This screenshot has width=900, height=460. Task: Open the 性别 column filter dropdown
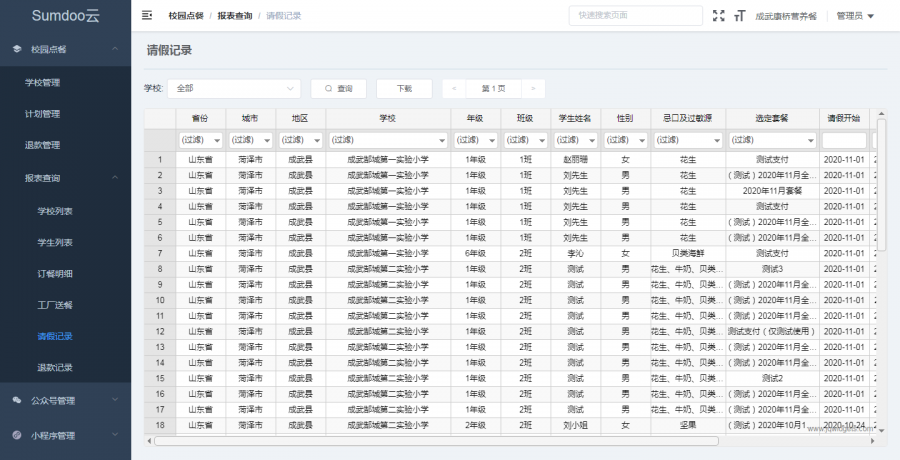[x=626, y=140]
